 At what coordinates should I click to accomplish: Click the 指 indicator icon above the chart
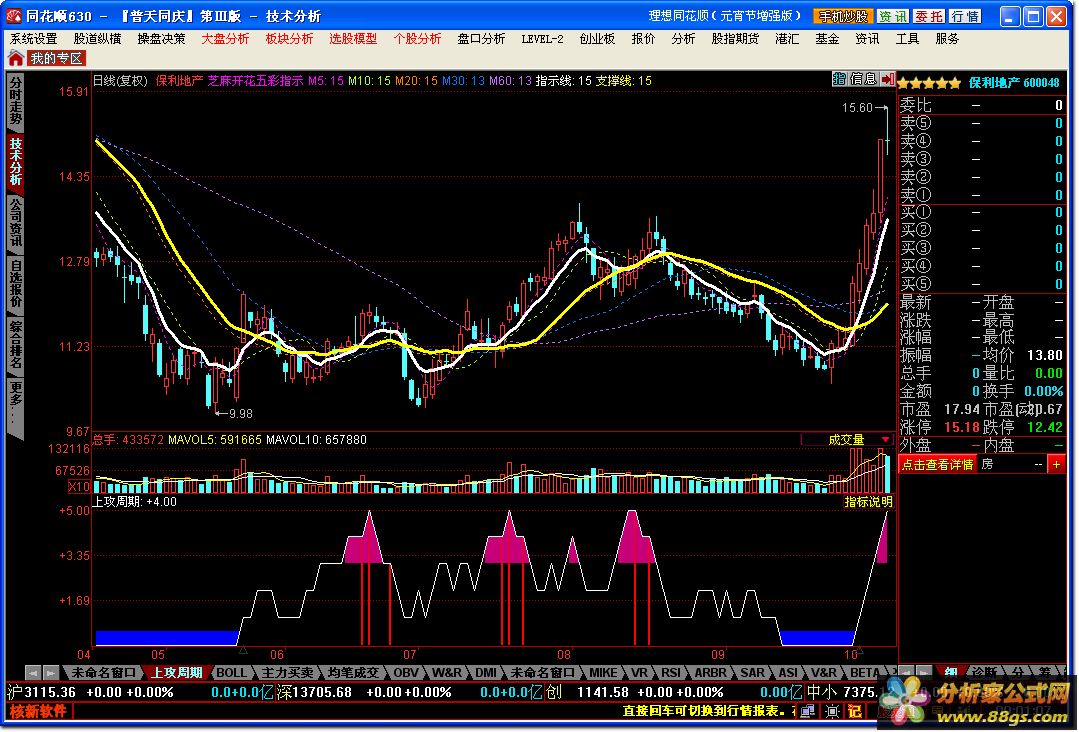[839, 79]
